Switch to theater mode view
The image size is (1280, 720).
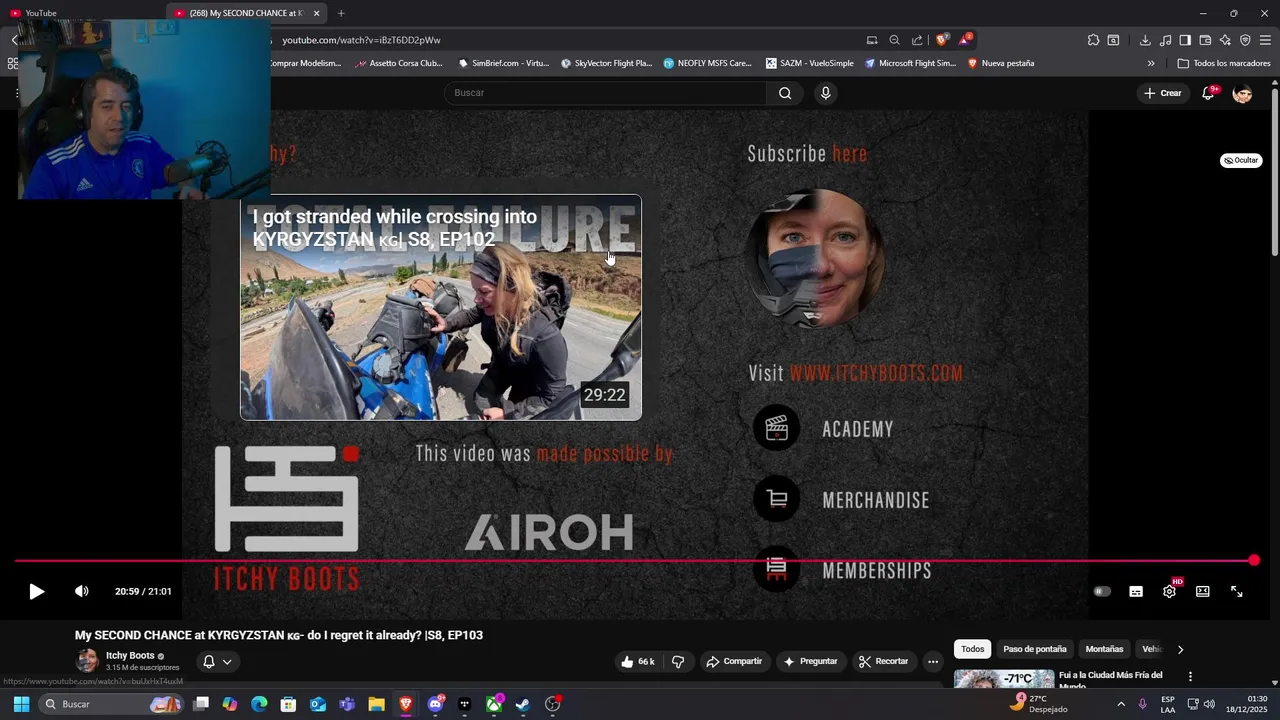1203,592
